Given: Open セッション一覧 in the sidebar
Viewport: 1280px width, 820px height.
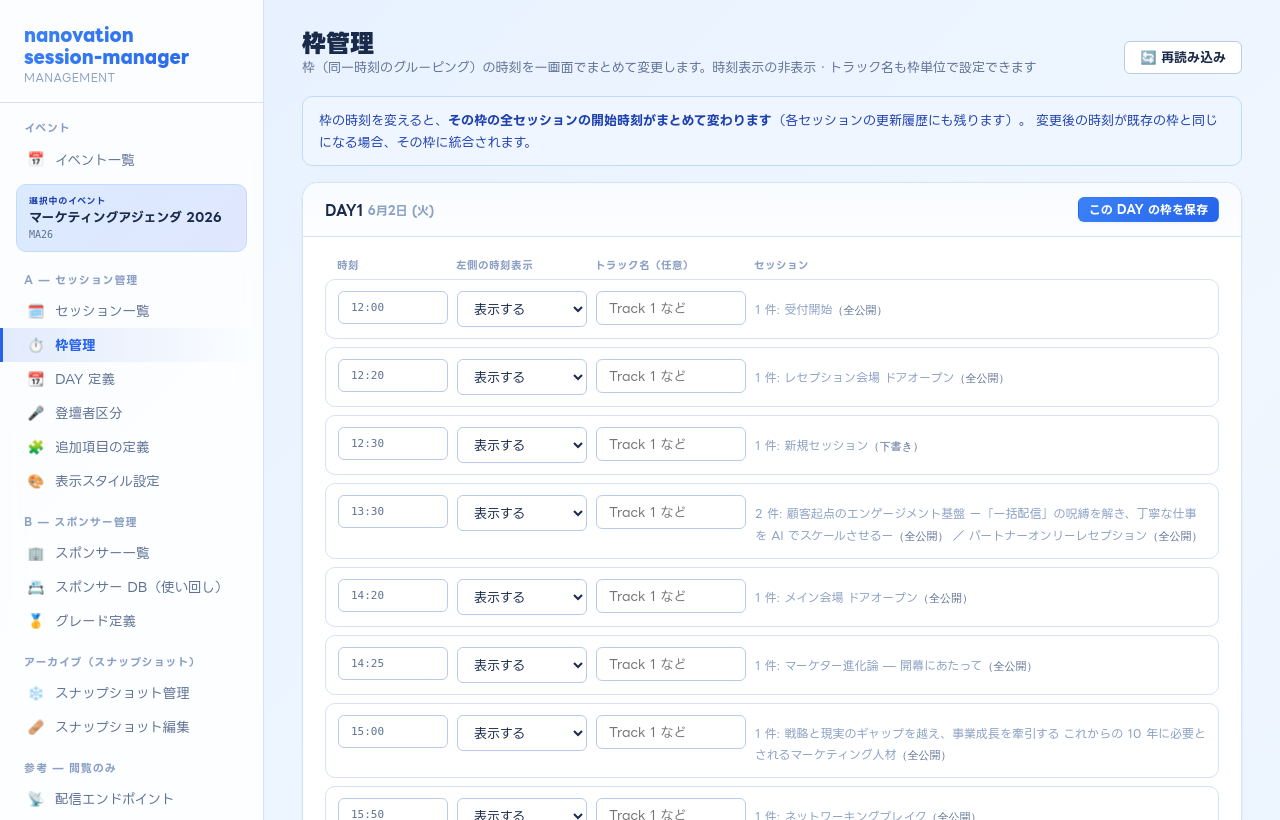Looking at the screenshot, I should point(131,311).
